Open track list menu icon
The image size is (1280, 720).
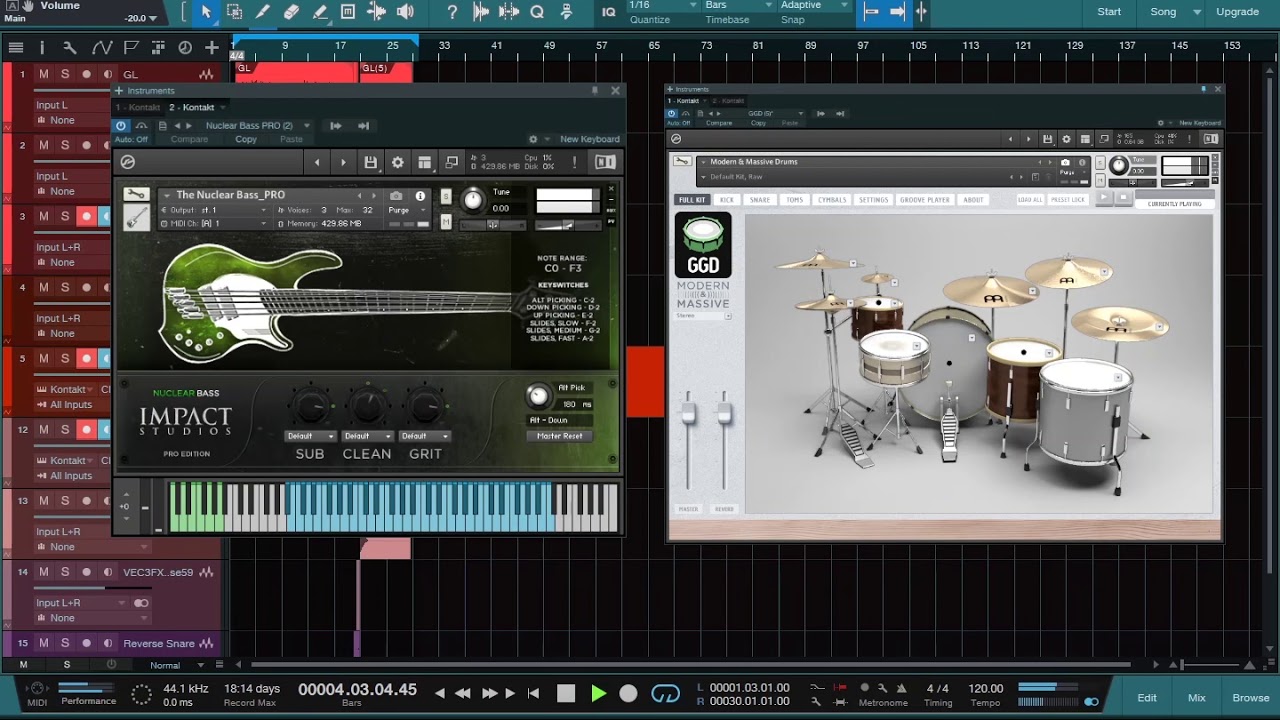coord(15,47)
